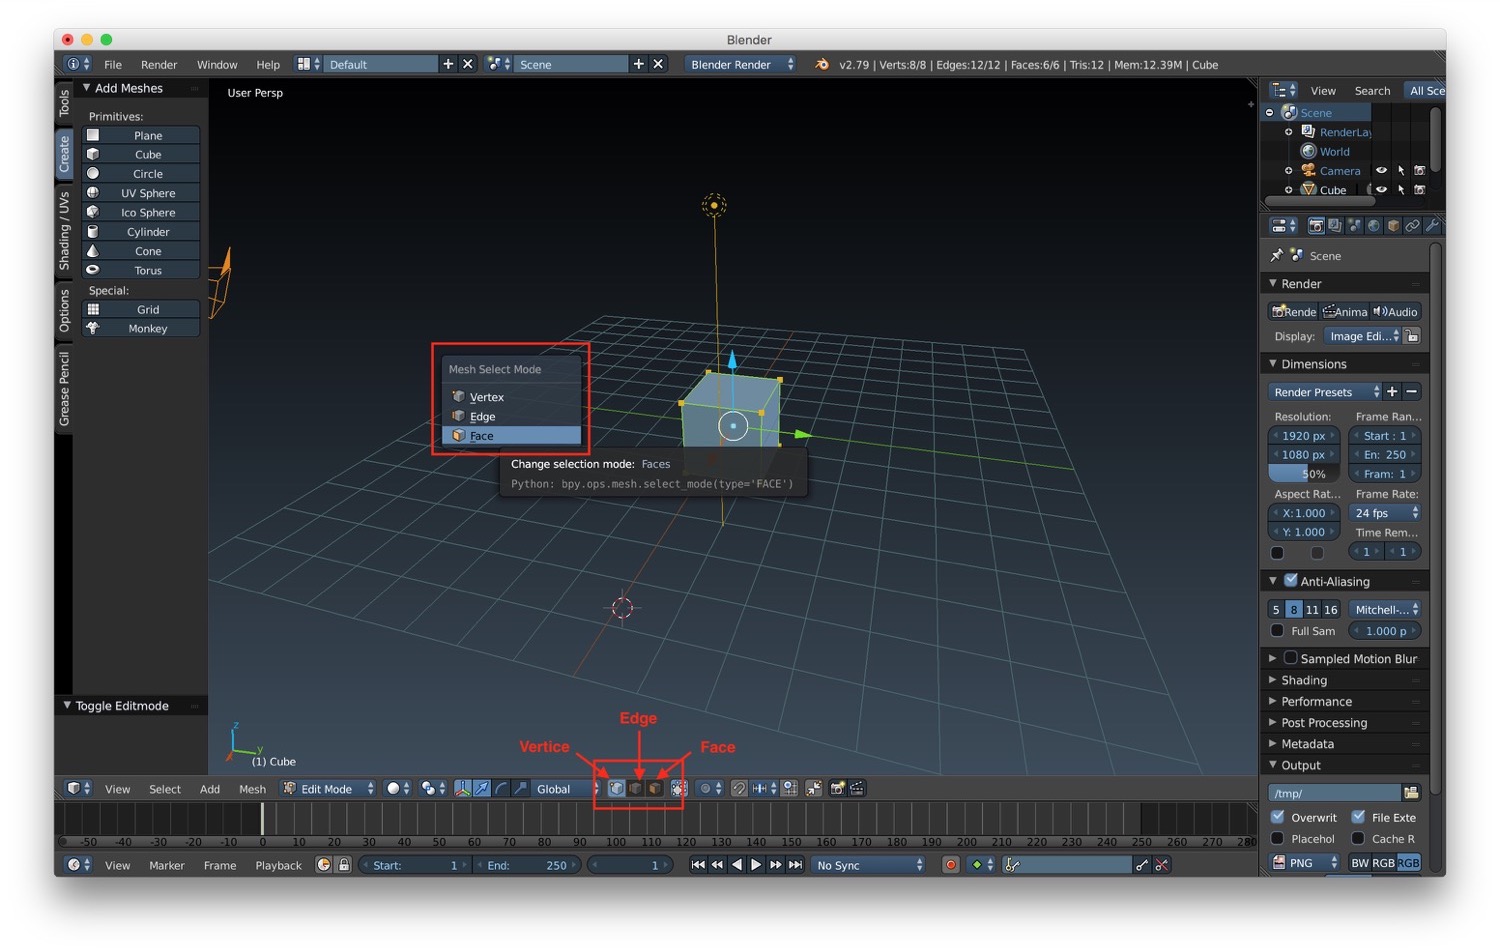The height and width of the screenshot is (952, 1500).
Task: Enable scale manipulator icon
Action: click(x=520, y=788)
